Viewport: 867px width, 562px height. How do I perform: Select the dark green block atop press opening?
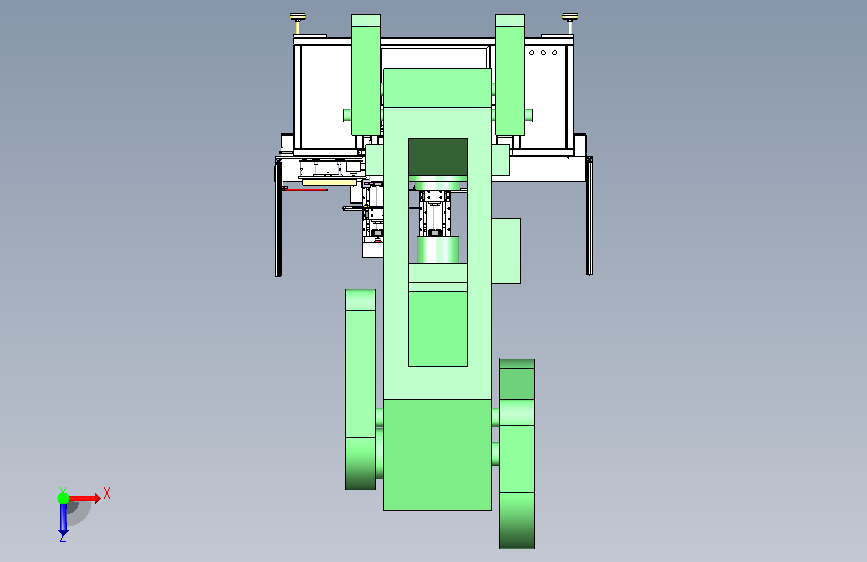coord(438,157)
